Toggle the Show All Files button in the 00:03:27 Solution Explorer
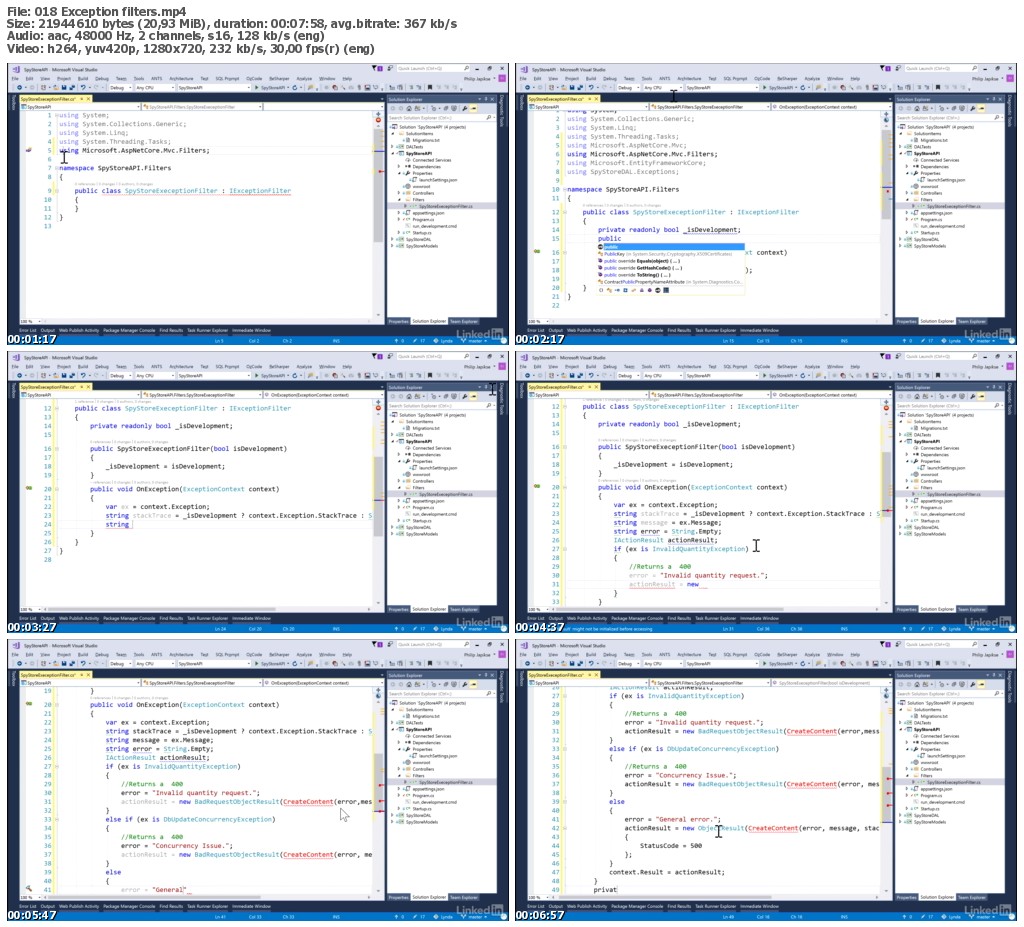This screenshot has height=927, width=1024. (x=454, y=397)
